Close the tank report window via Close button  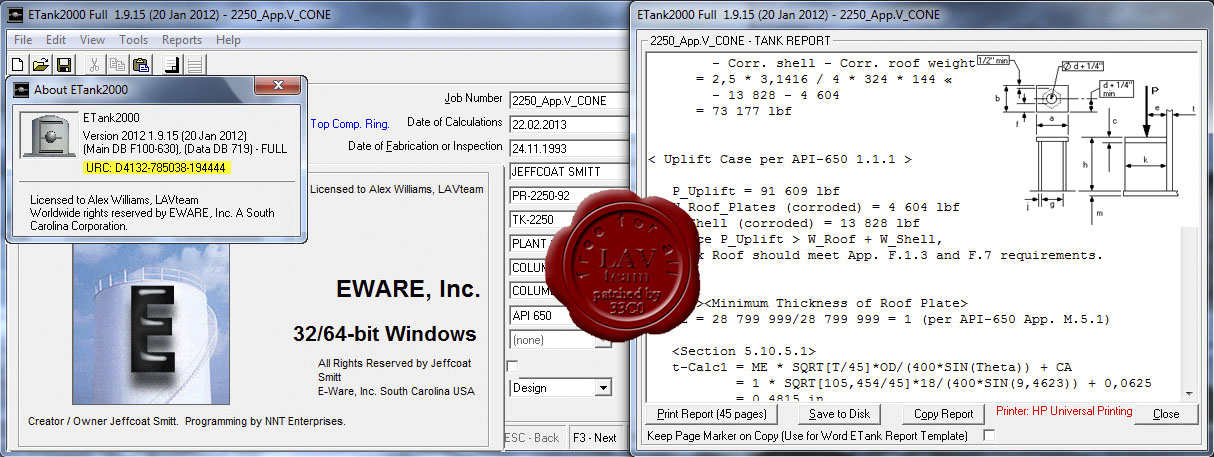(x=1165, y=413)
